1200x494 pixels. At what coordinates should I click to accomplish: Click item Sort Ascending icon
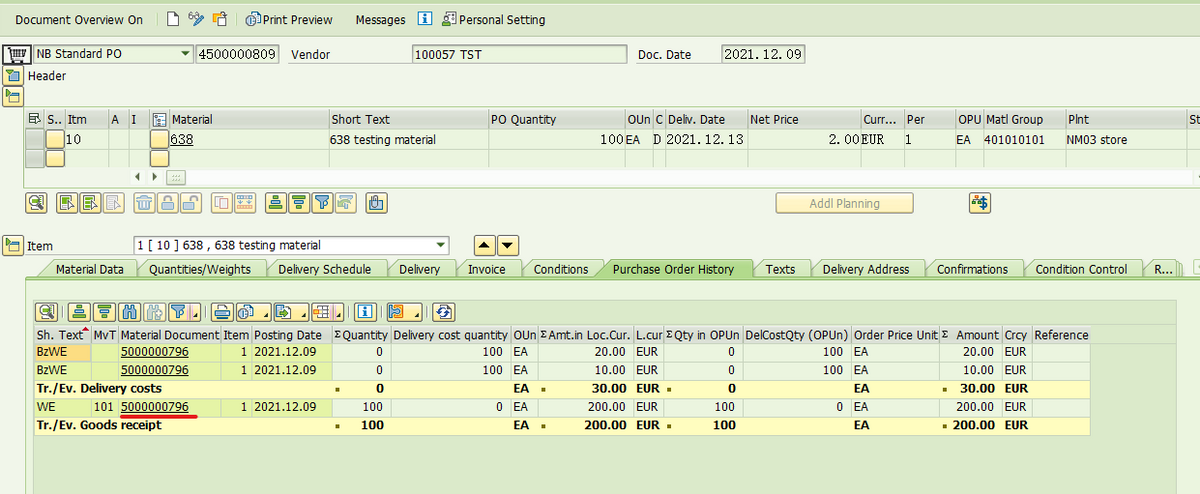point(275,203)
